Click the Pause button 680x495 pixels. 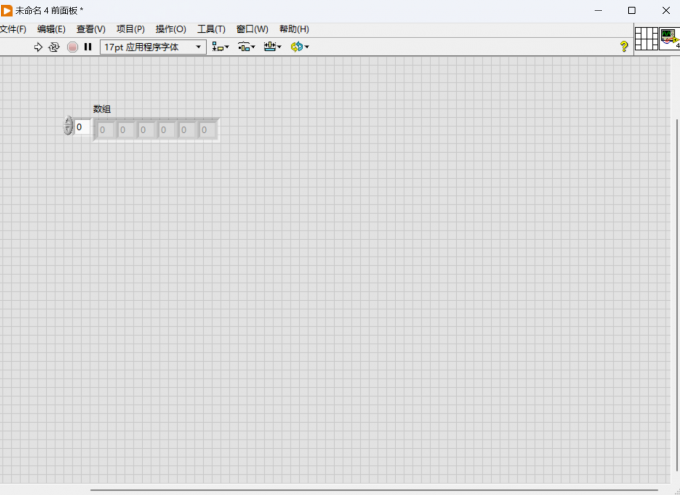pos(88,47)
